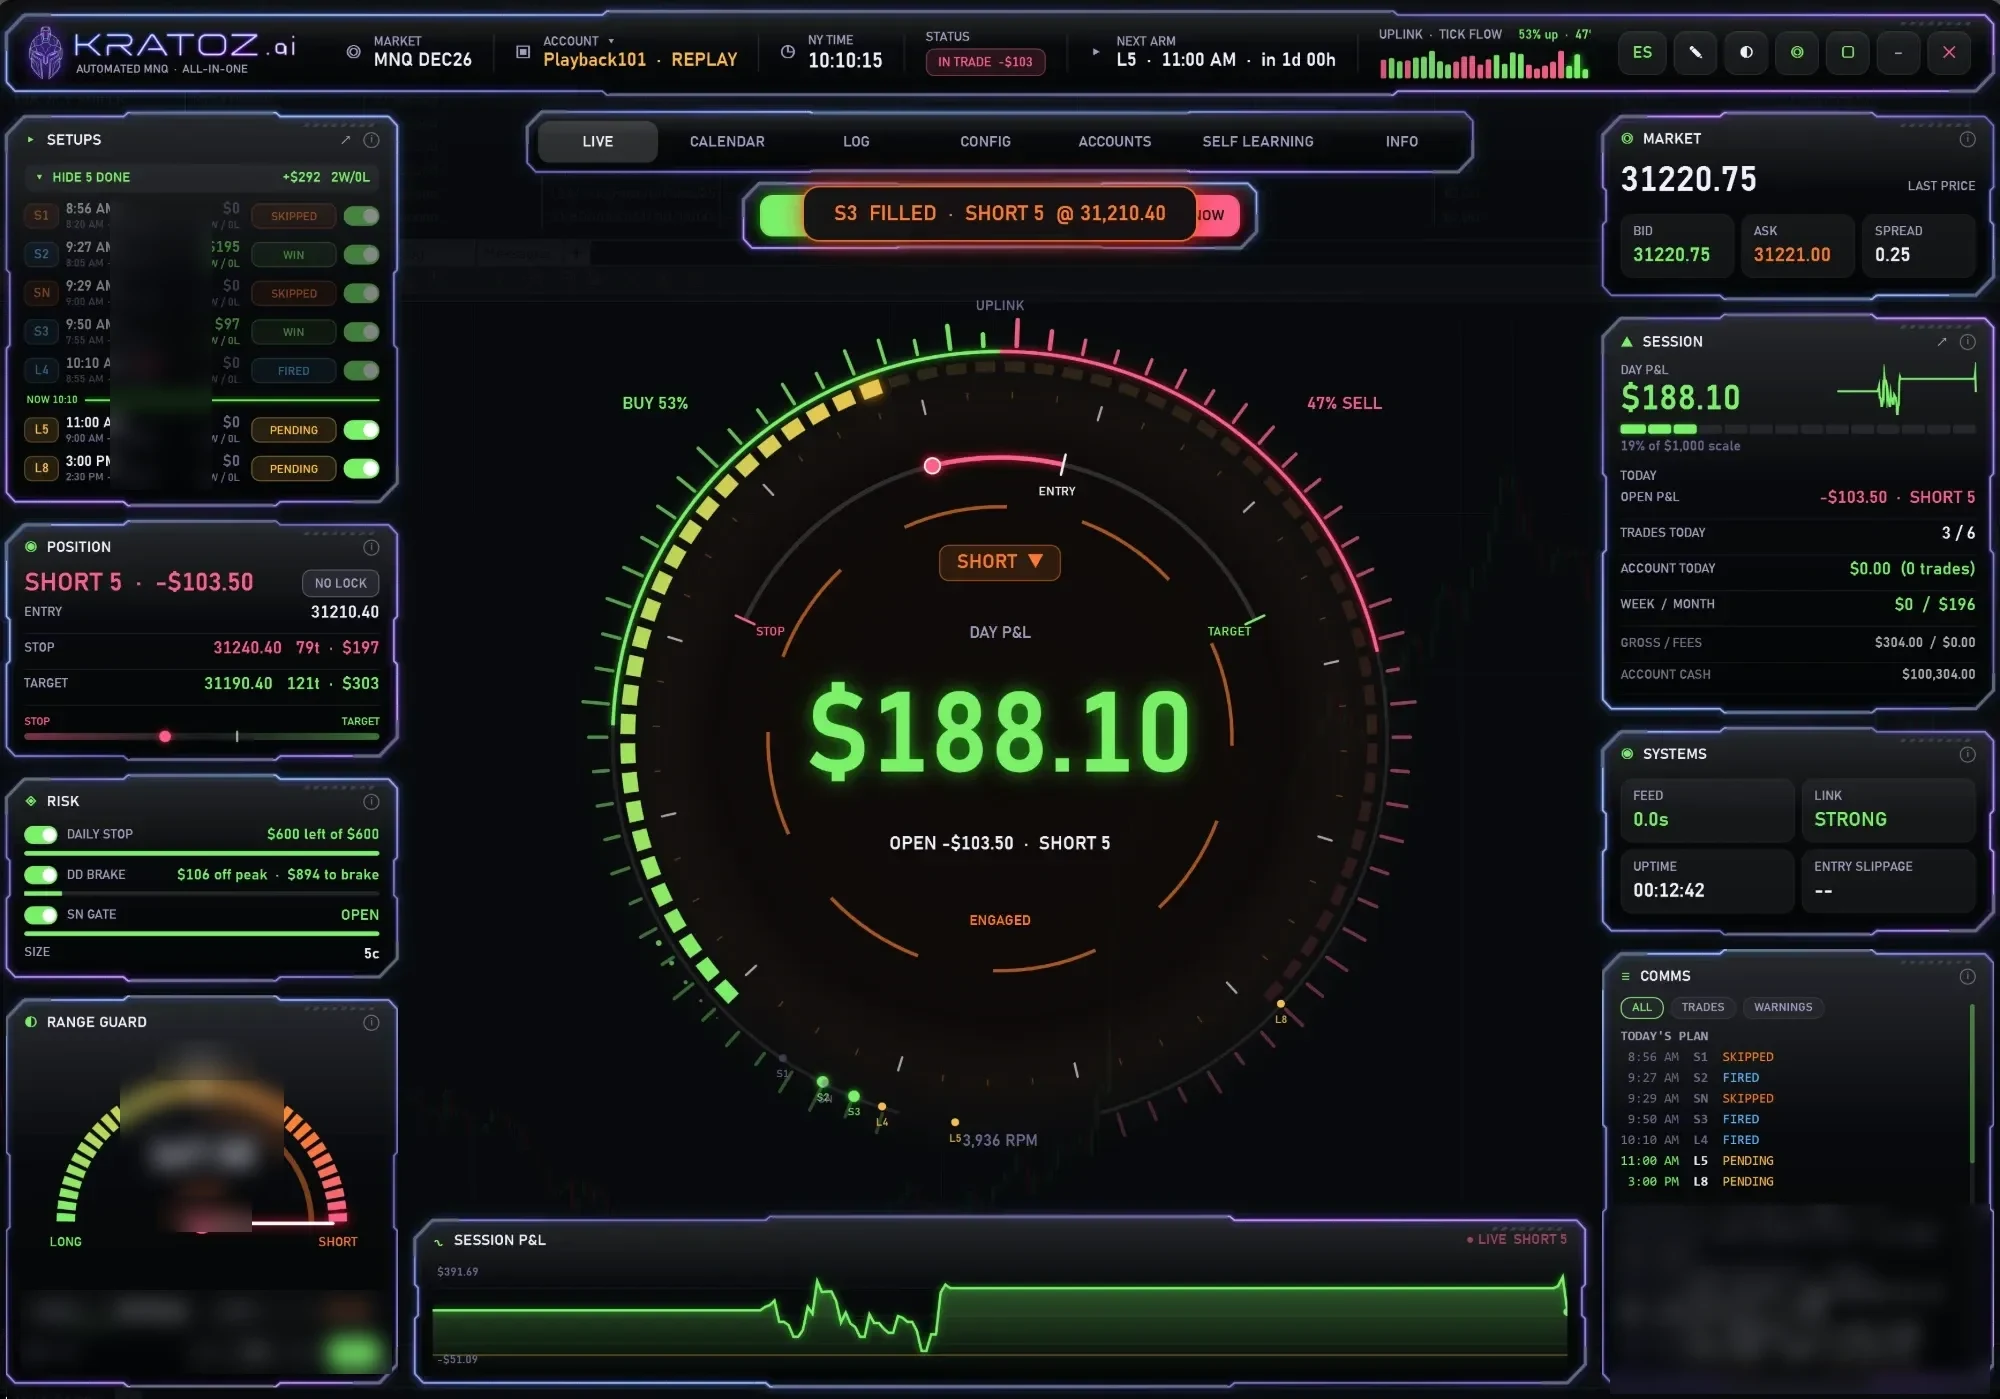Toggle the Daily Stop switch
This screenshot has width=2000, height=1399.
(x=41, y=834)
